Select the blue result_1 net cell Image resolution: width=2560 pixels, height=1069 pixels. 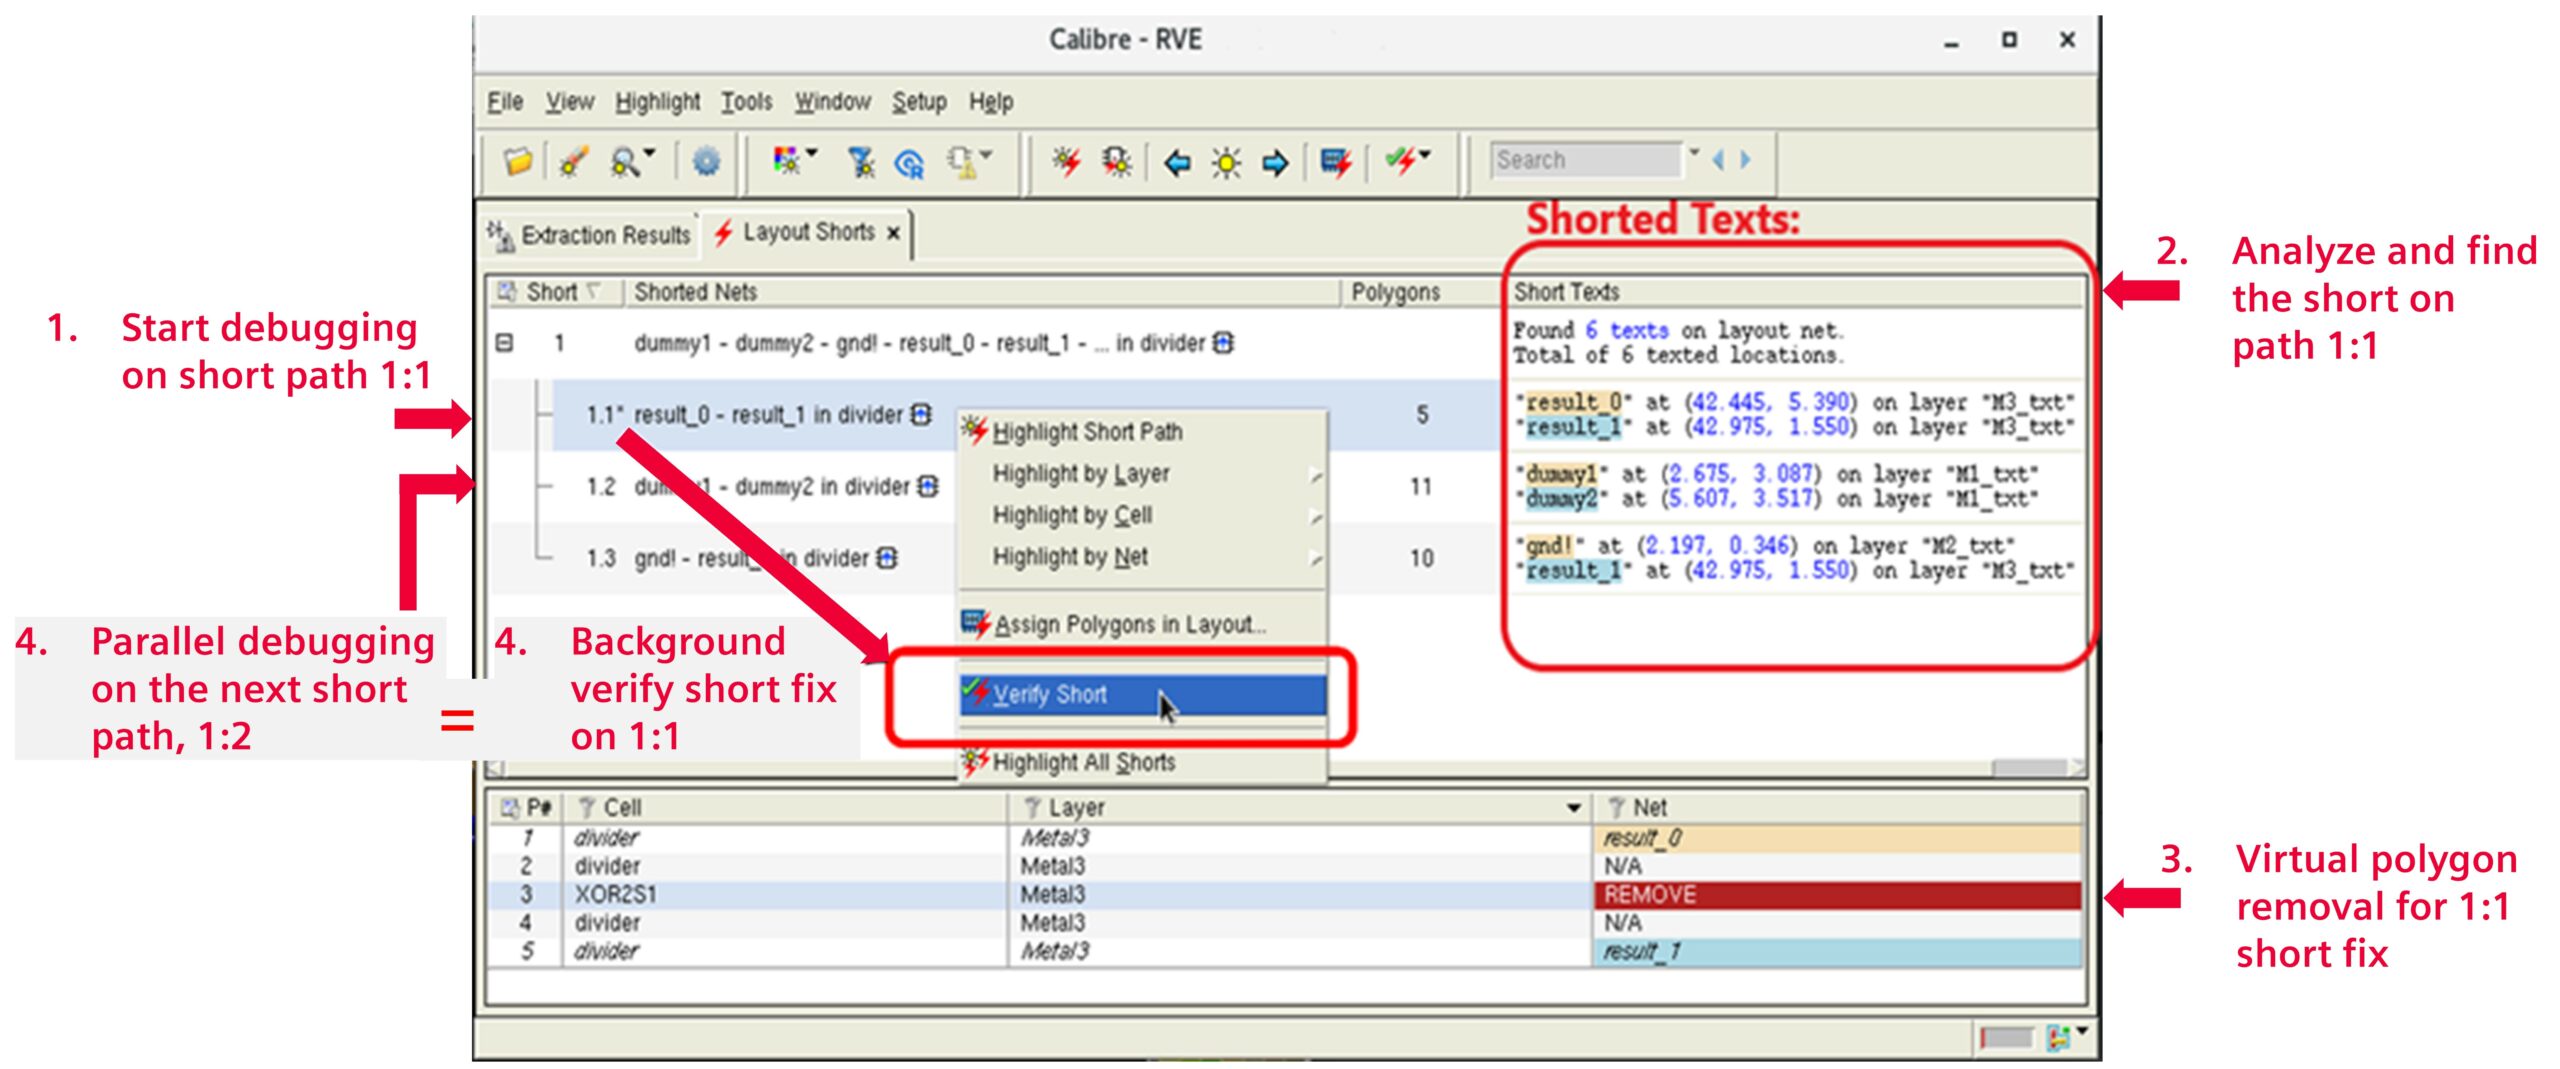1838,951
